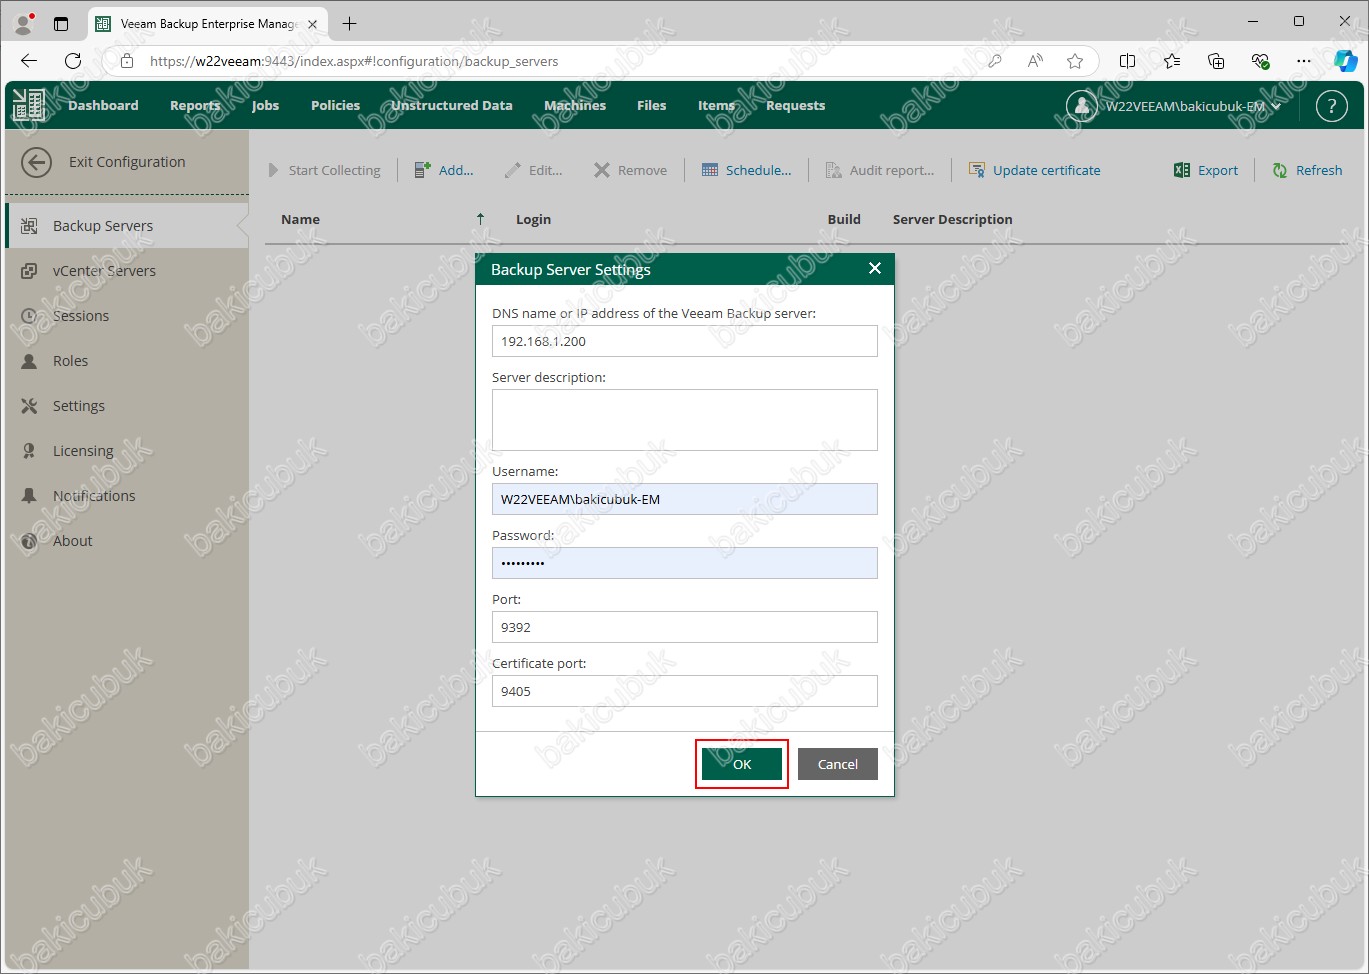
Task: Expand the W22VEEAM\bakicubuk-EM user menu
Action: 1174,106
